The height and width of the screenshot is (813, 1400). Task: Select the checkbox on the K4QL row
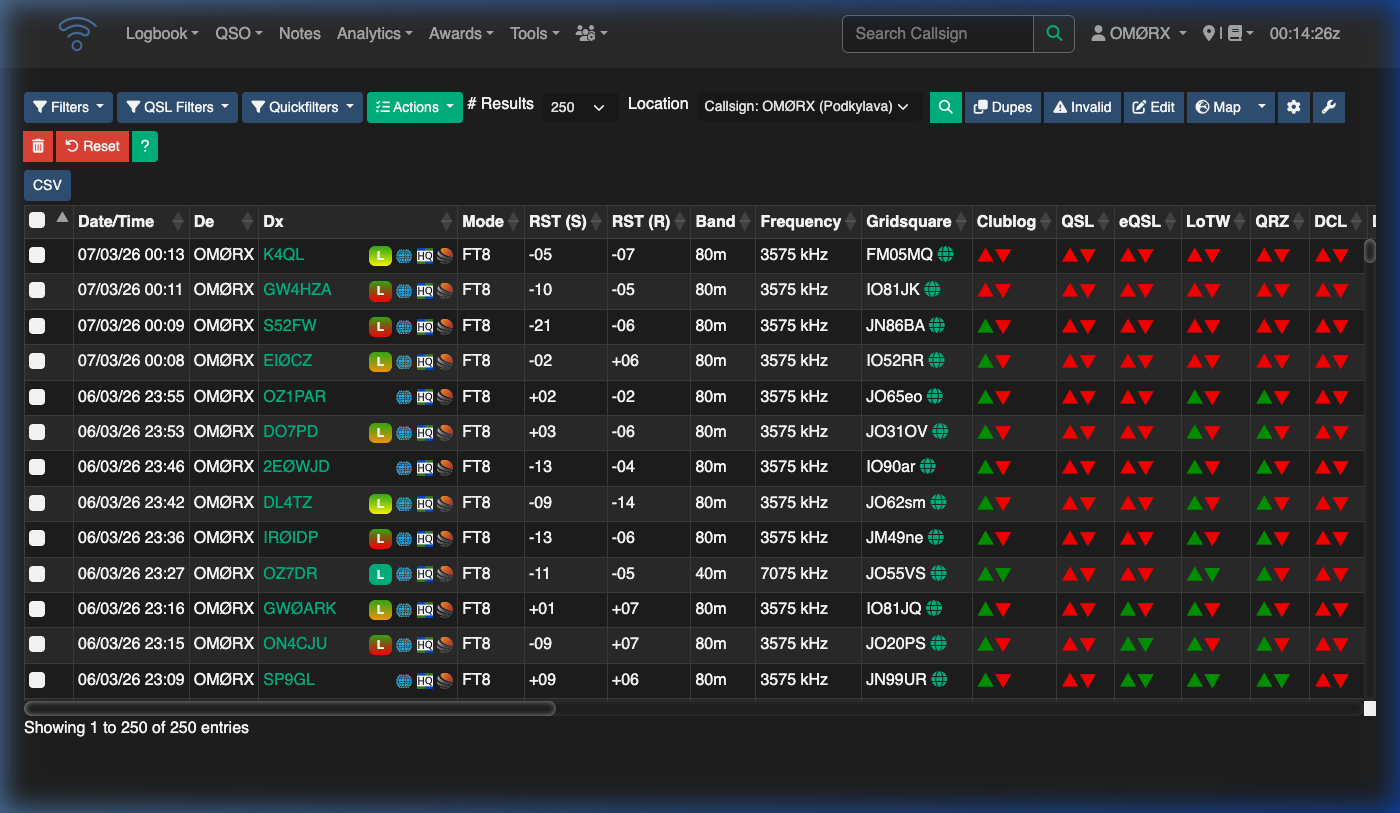(37, 255)
